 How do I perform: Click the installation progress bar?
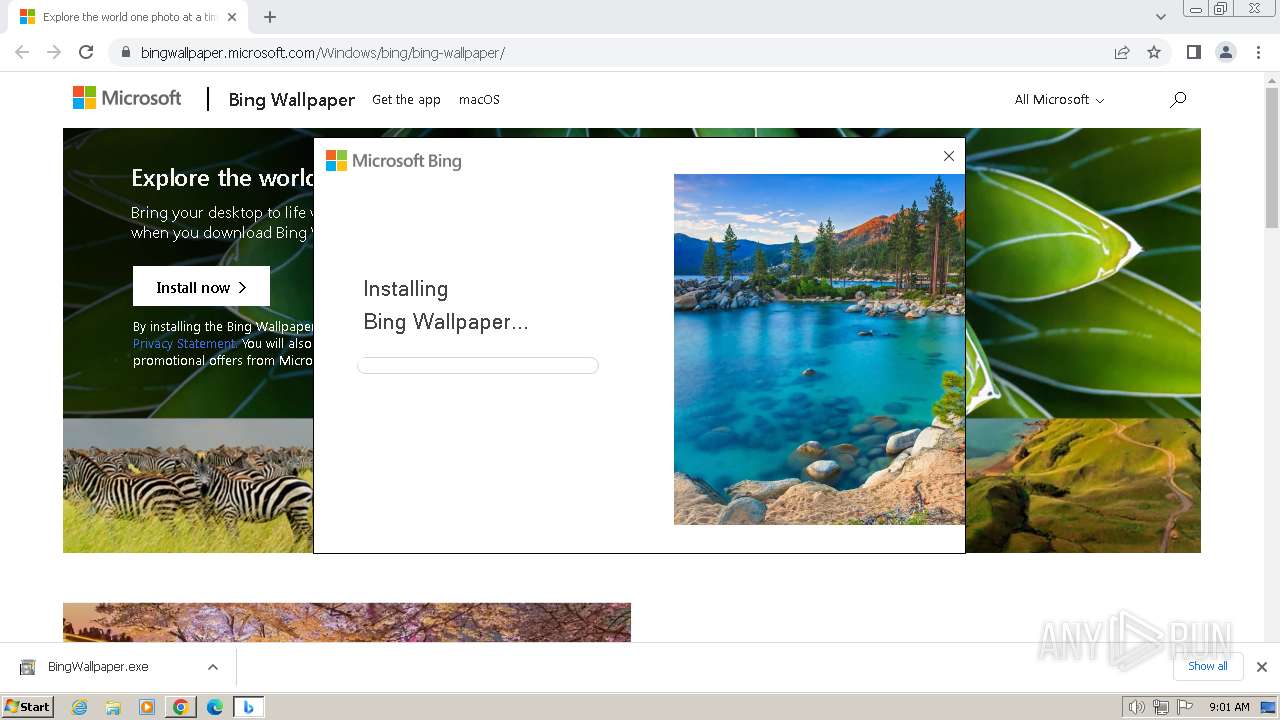point(478,365)
